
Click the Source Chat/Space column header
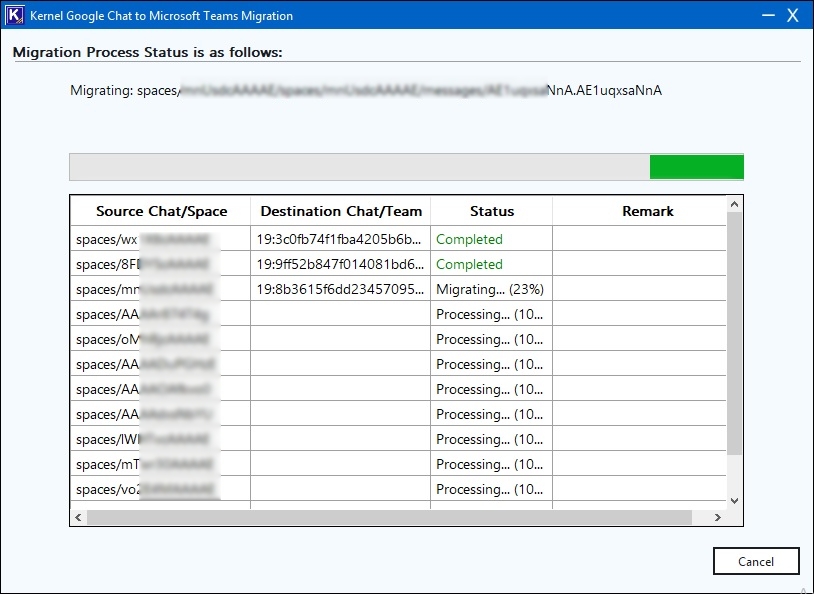(x=161, y=211)
